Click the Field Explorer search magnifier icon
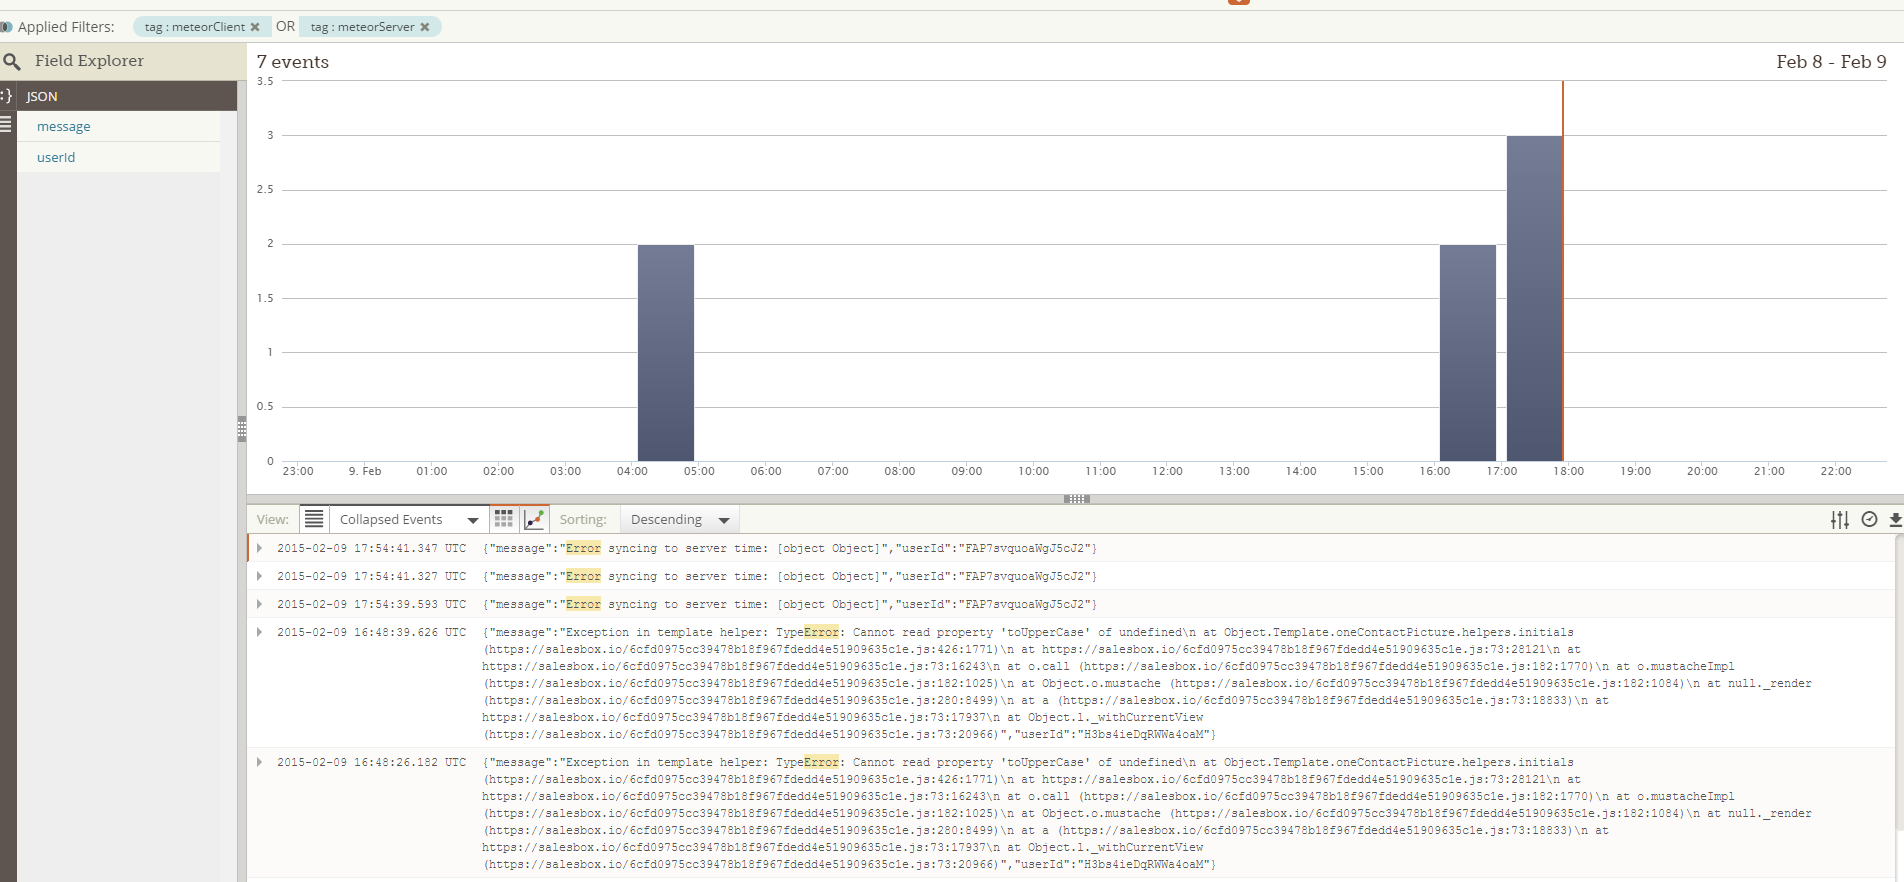The height and width of the screenshot is (882, 1904). coord(12,62)
